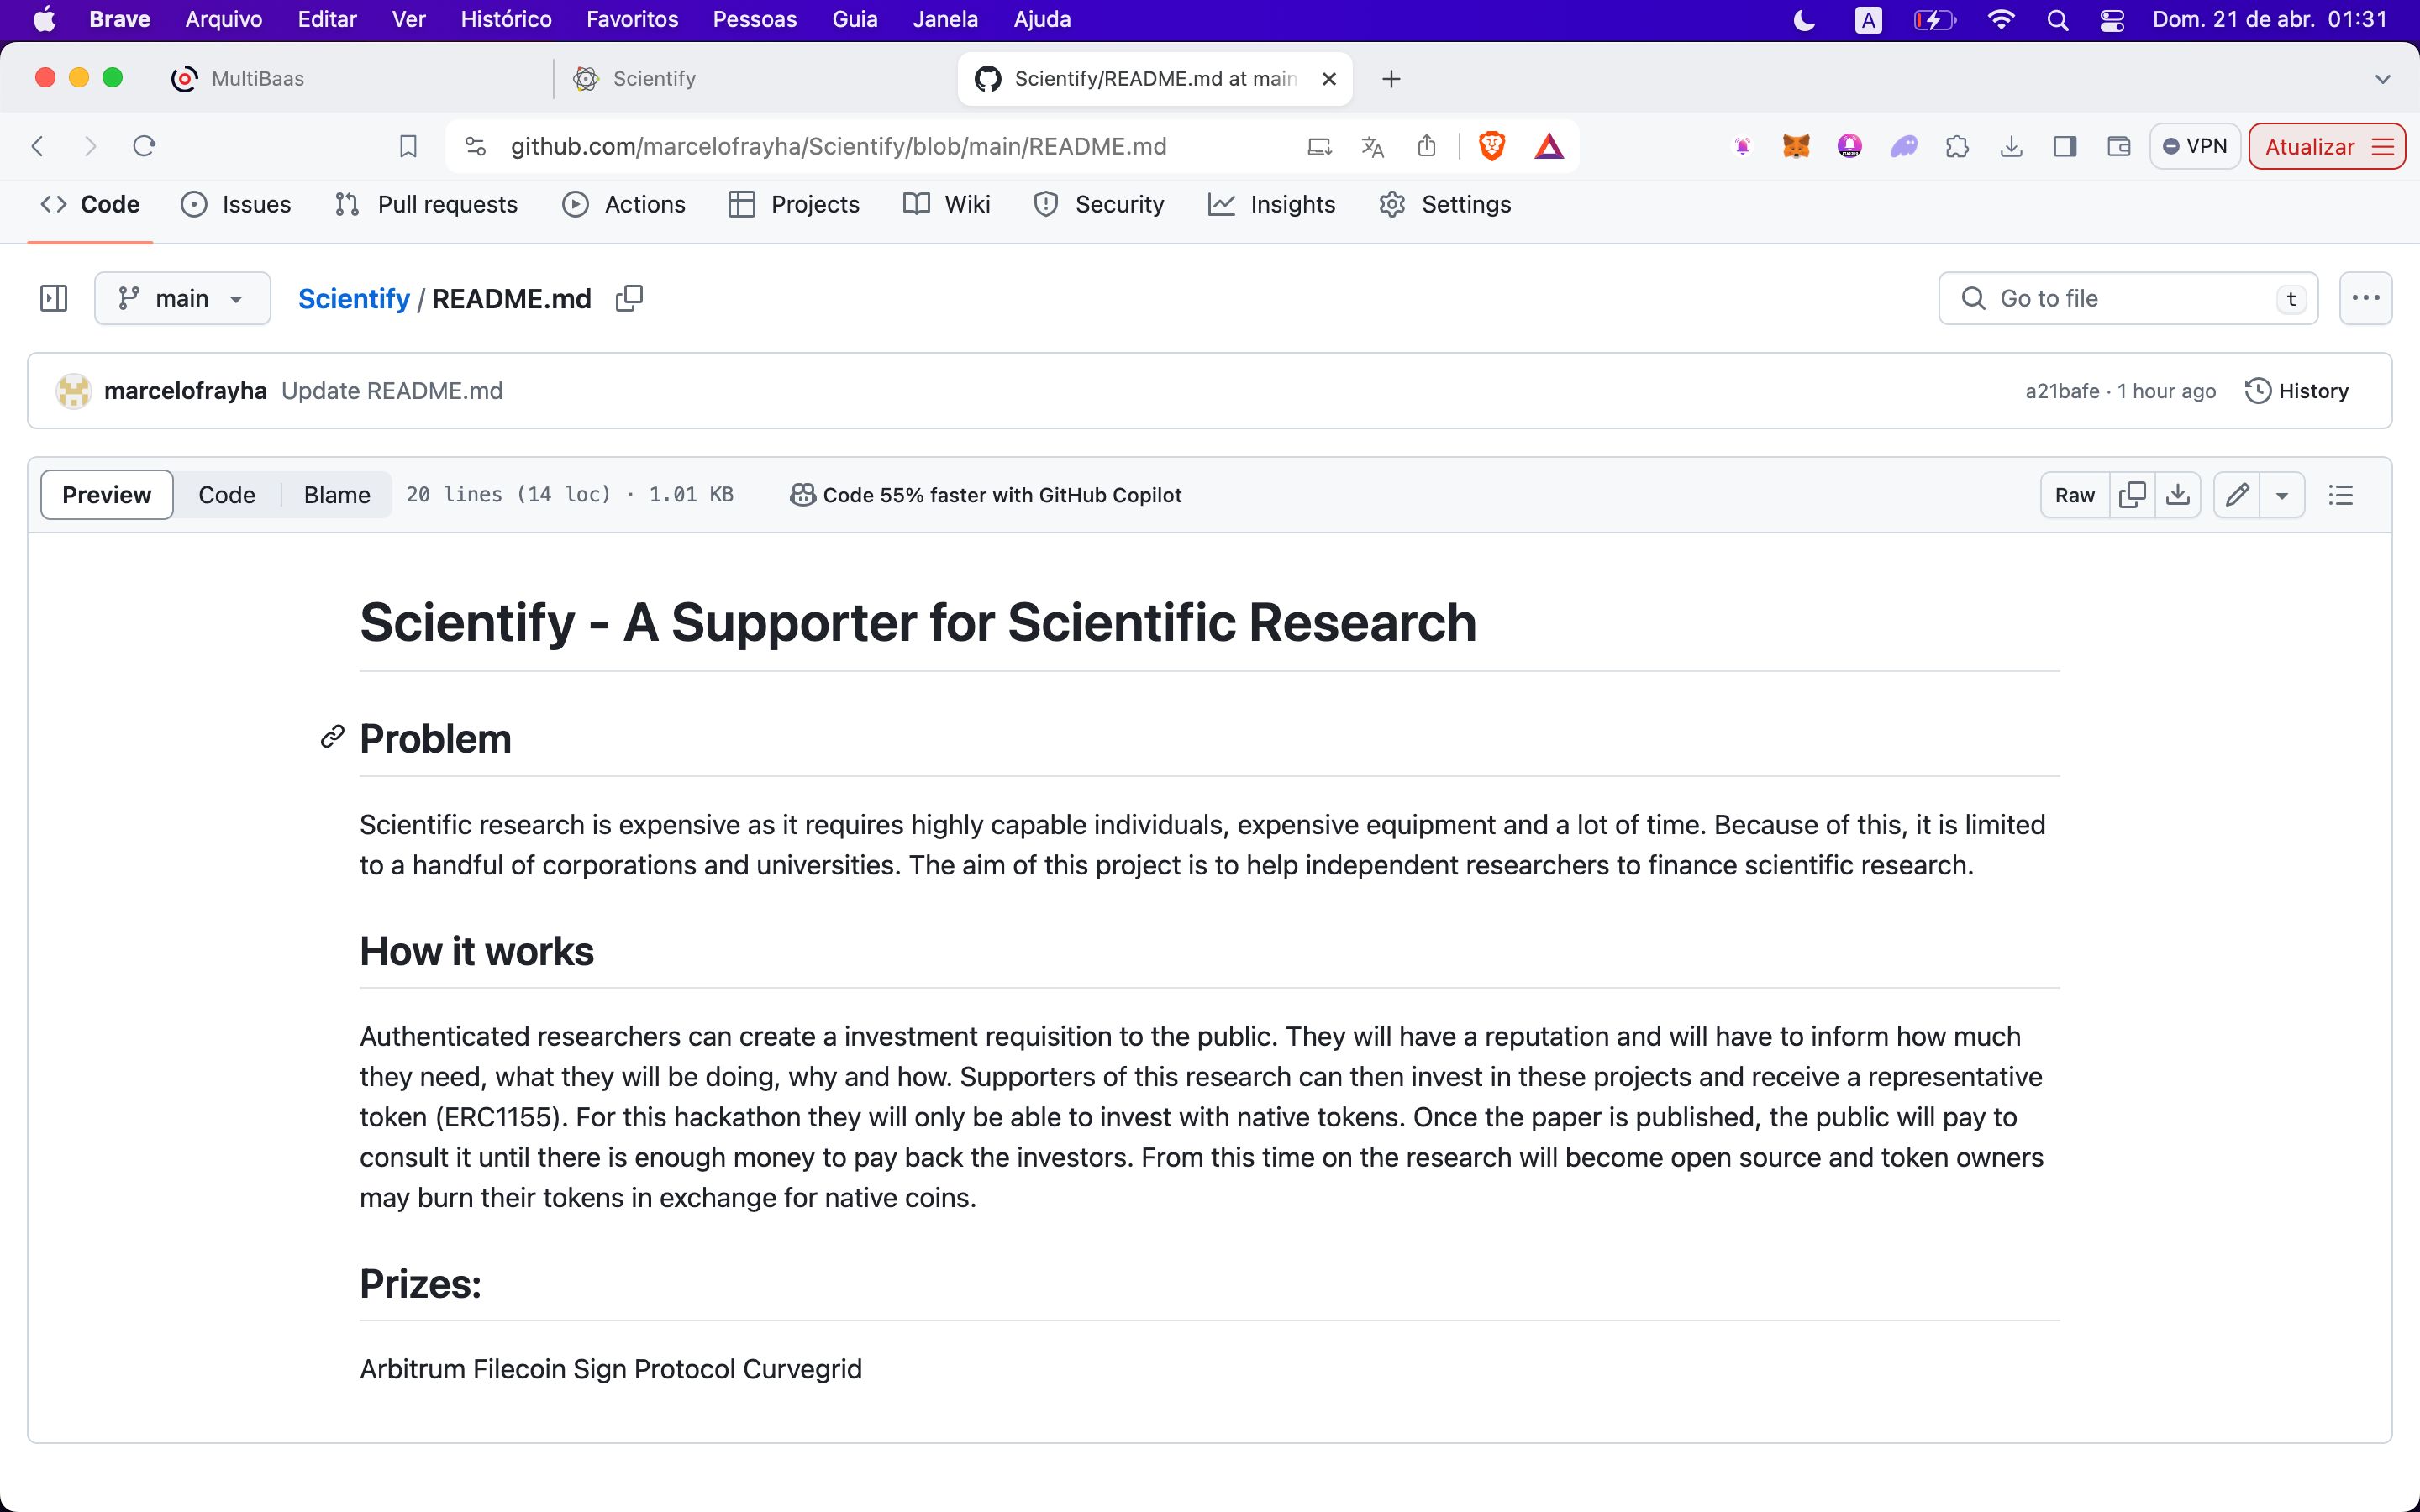Click the download file icon
The width and height of the screenshot is (2420, 1512).
coord(2178,495)
